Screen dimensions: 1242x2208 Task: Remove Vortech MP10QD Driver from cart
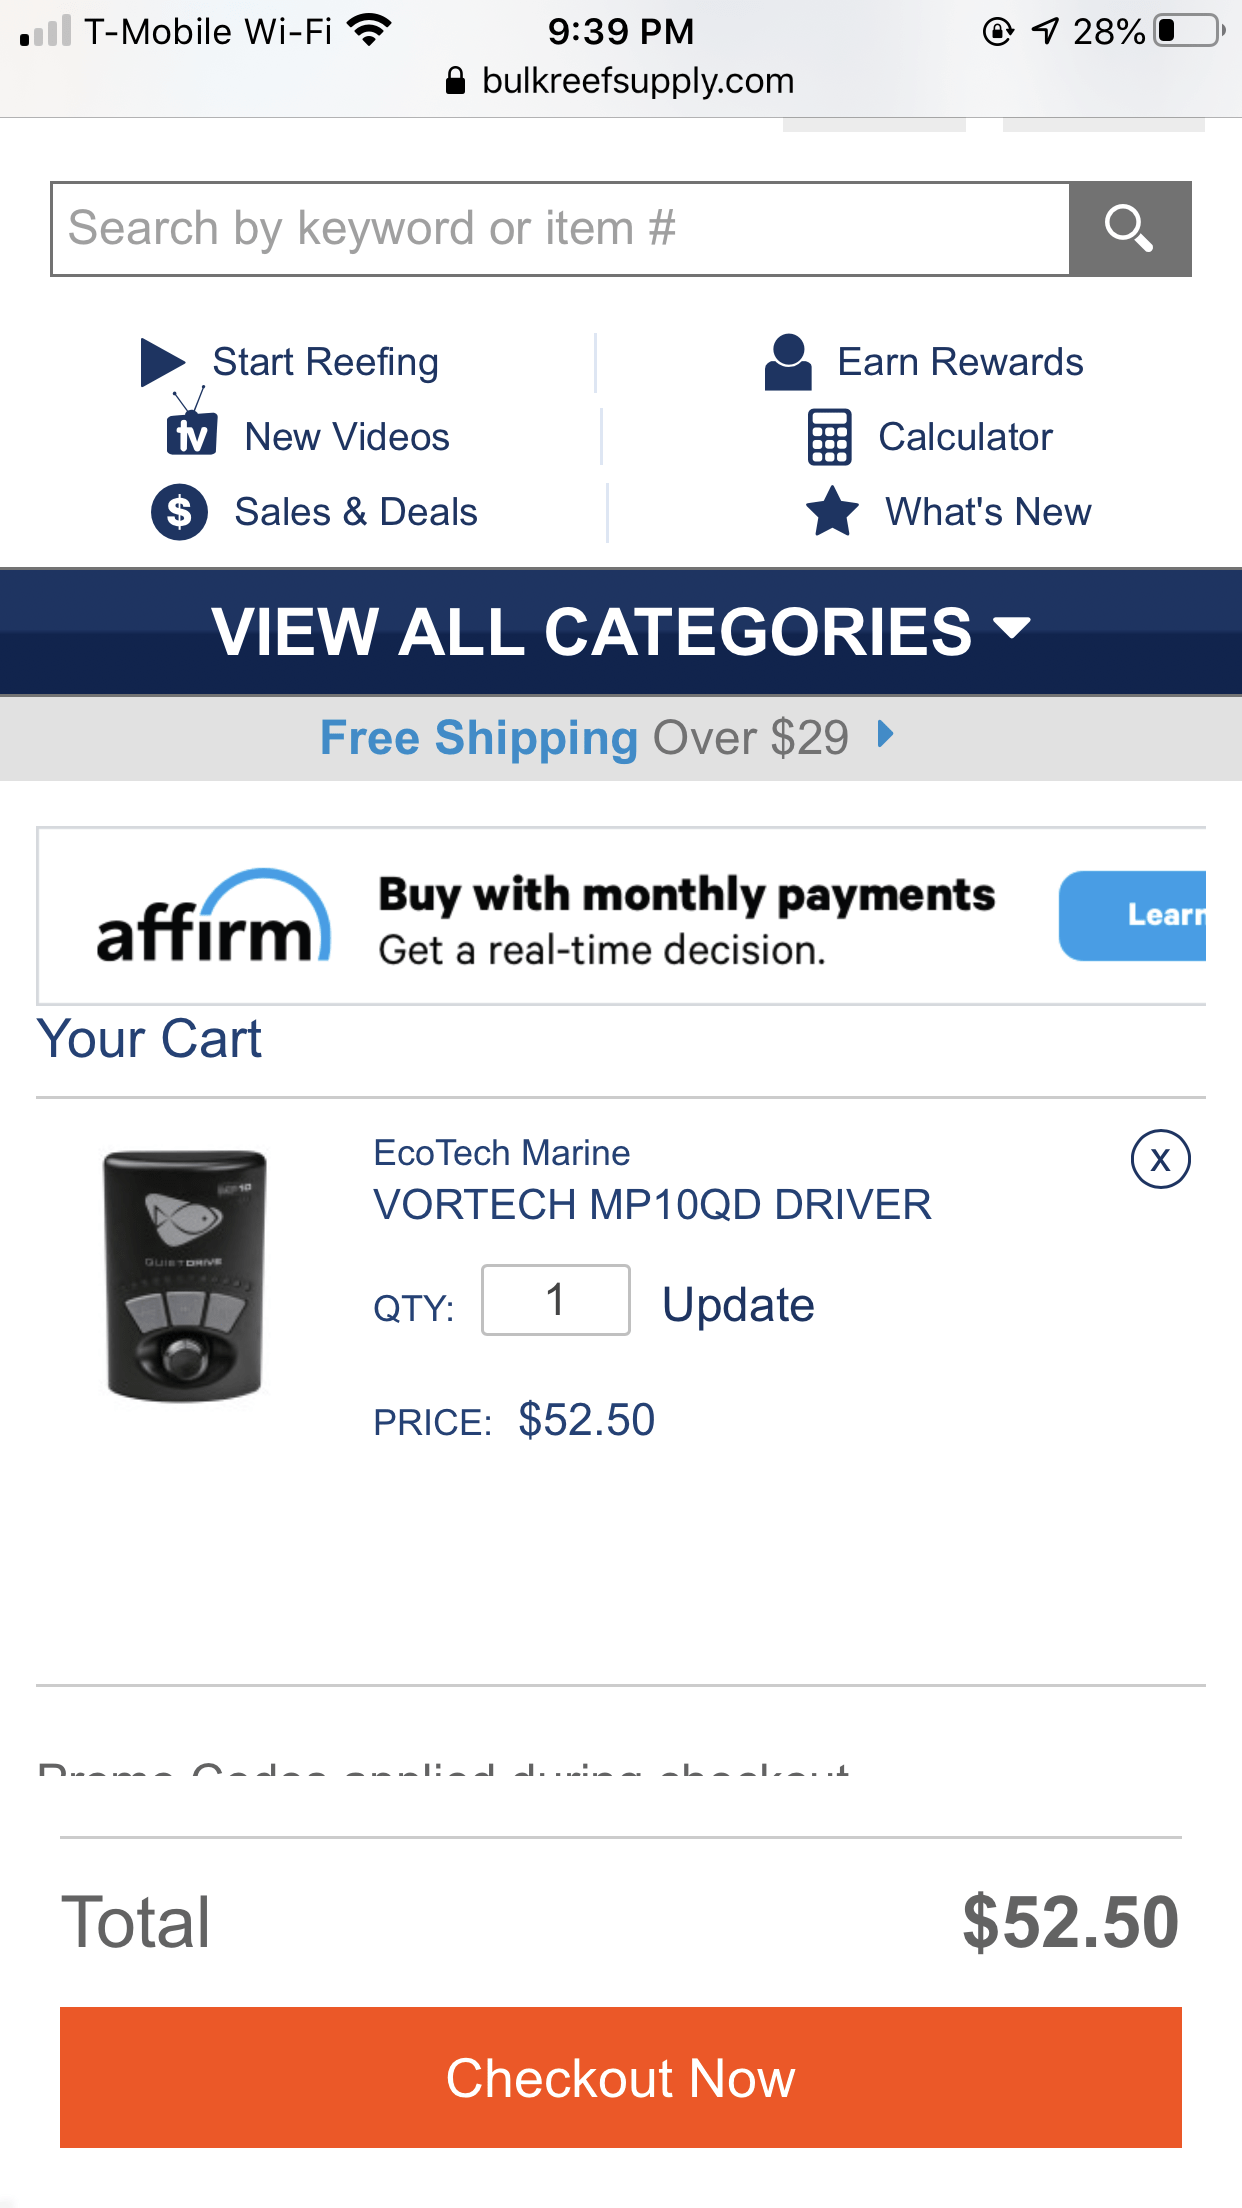(1160, 1160)
